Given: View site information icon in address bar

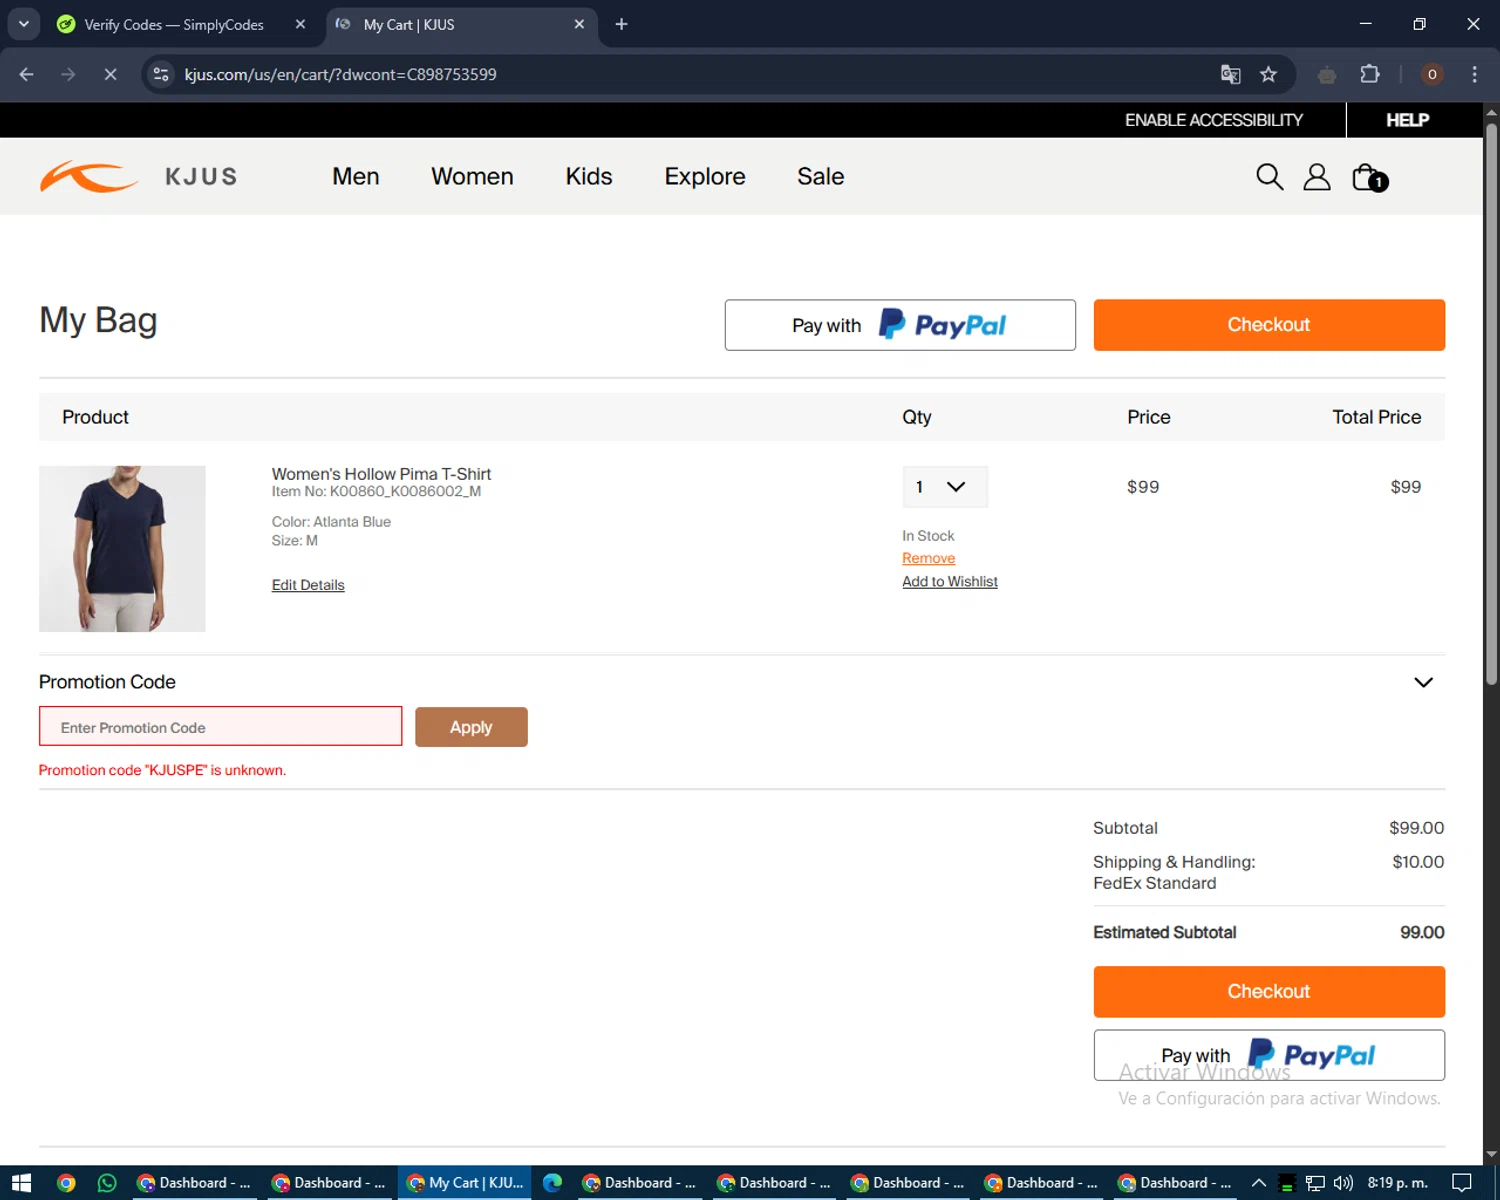Looking at the screenshot, I should pos(161,74).
